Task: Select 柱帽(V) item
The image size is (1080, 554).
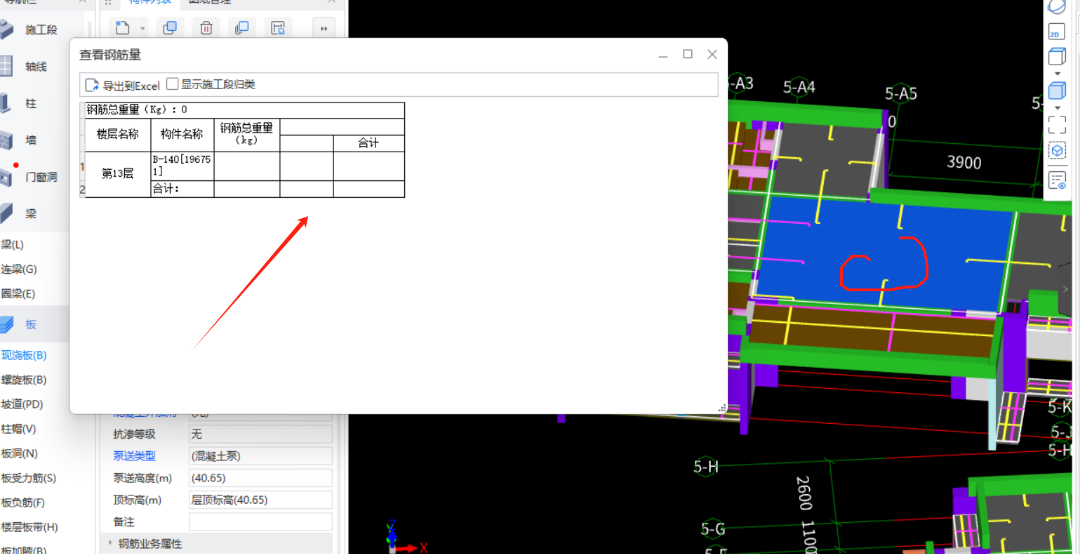Action: (x=19, y=429)
